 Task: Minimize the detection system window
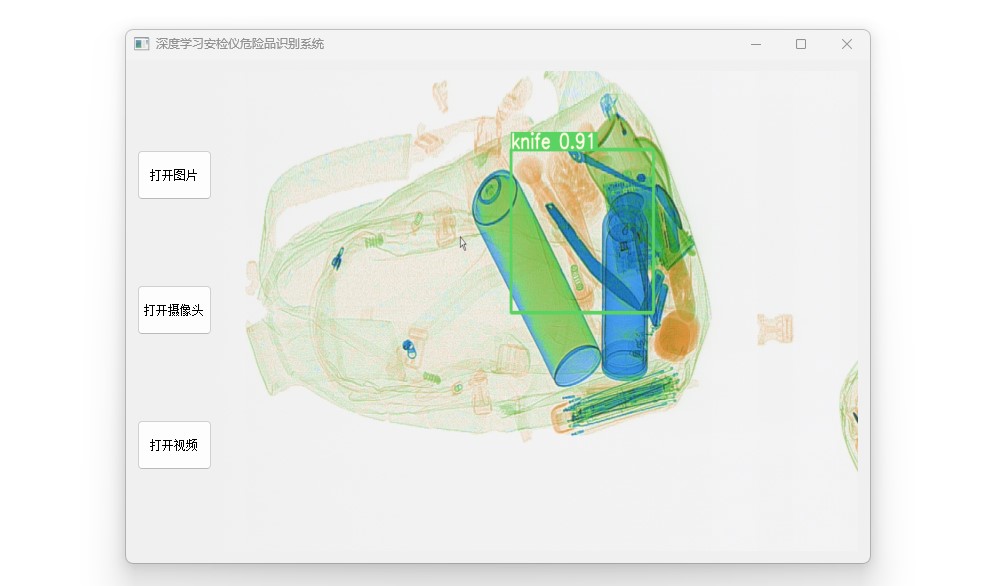(756, 44)
